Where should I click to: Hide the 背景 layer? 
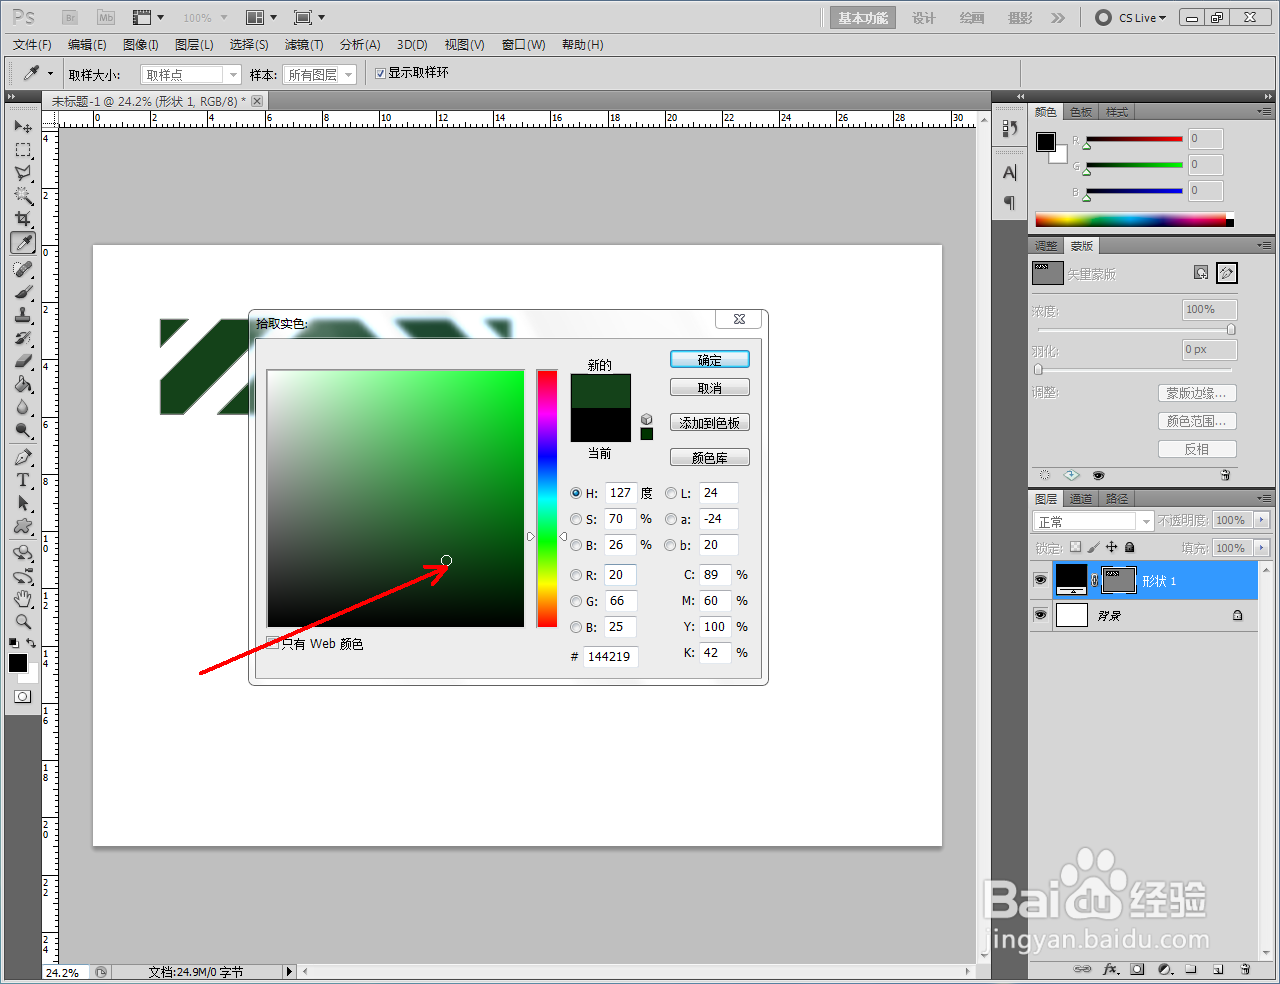tap(1040, 615)
